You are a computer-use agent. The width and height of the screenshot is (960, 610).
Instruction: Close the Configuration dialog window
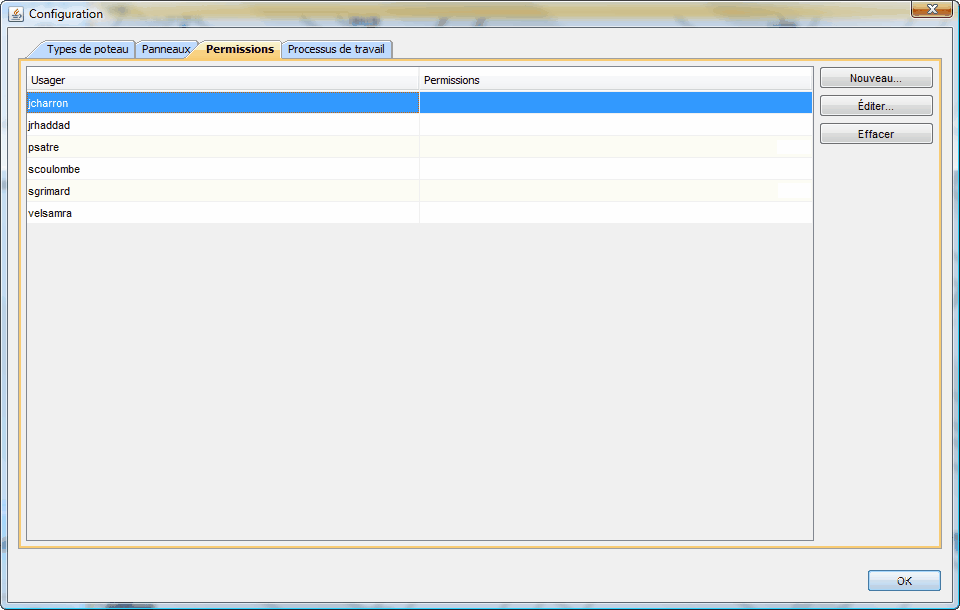point(931,9)
